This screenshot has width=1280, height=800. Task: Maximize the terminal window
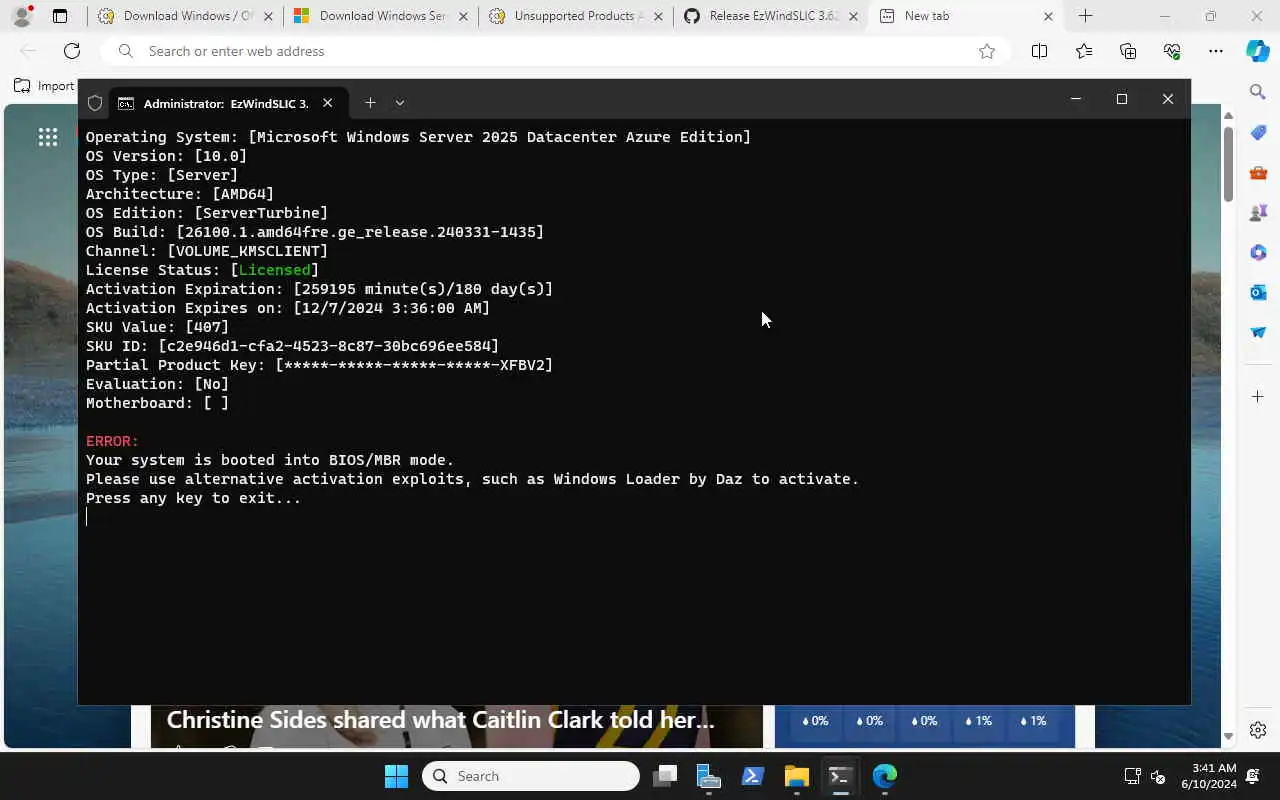[x=1122, y=98]
